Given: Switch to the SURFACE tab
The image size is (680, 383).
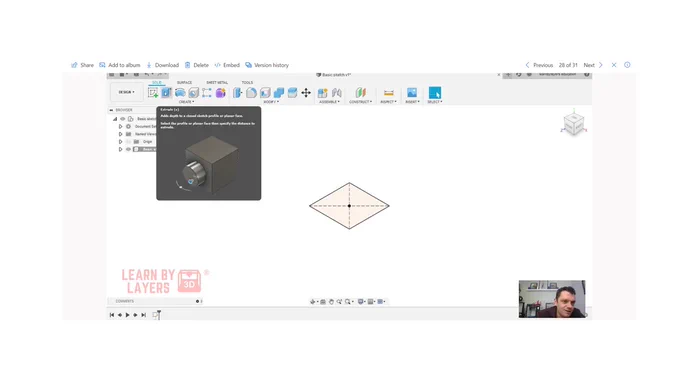Looking at the screenshot, I should click(x=184, y=82).
